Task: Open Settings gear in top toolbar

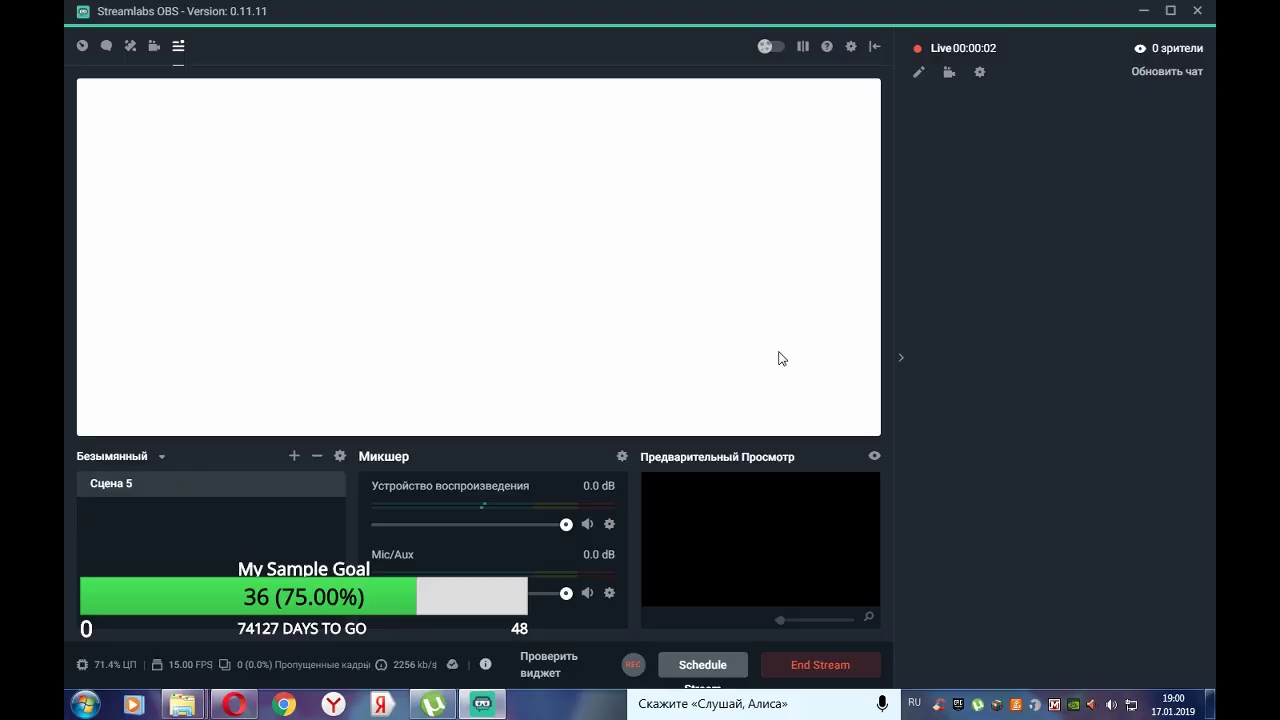Action: [851, 46]
